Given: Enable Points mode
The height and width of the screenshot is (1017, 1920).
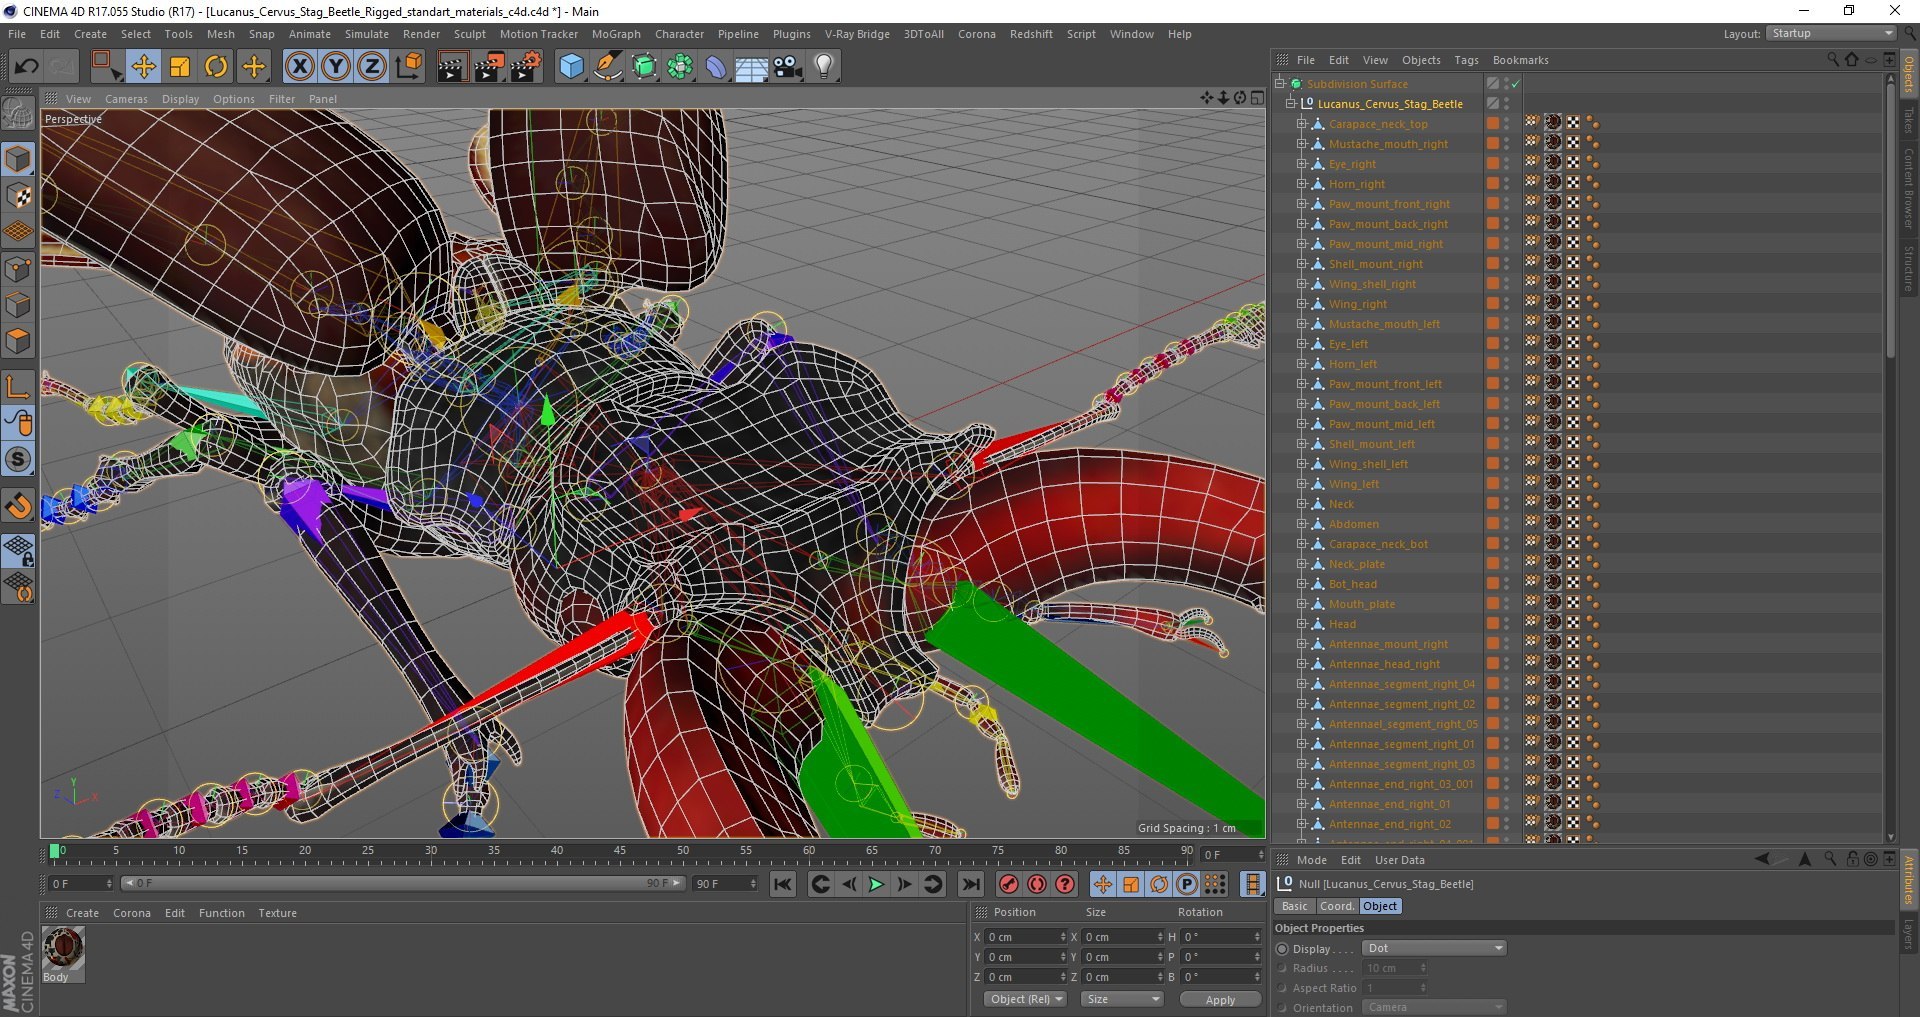Looking at the screenshot, I should pyautogui.click(x=19, y=269).
